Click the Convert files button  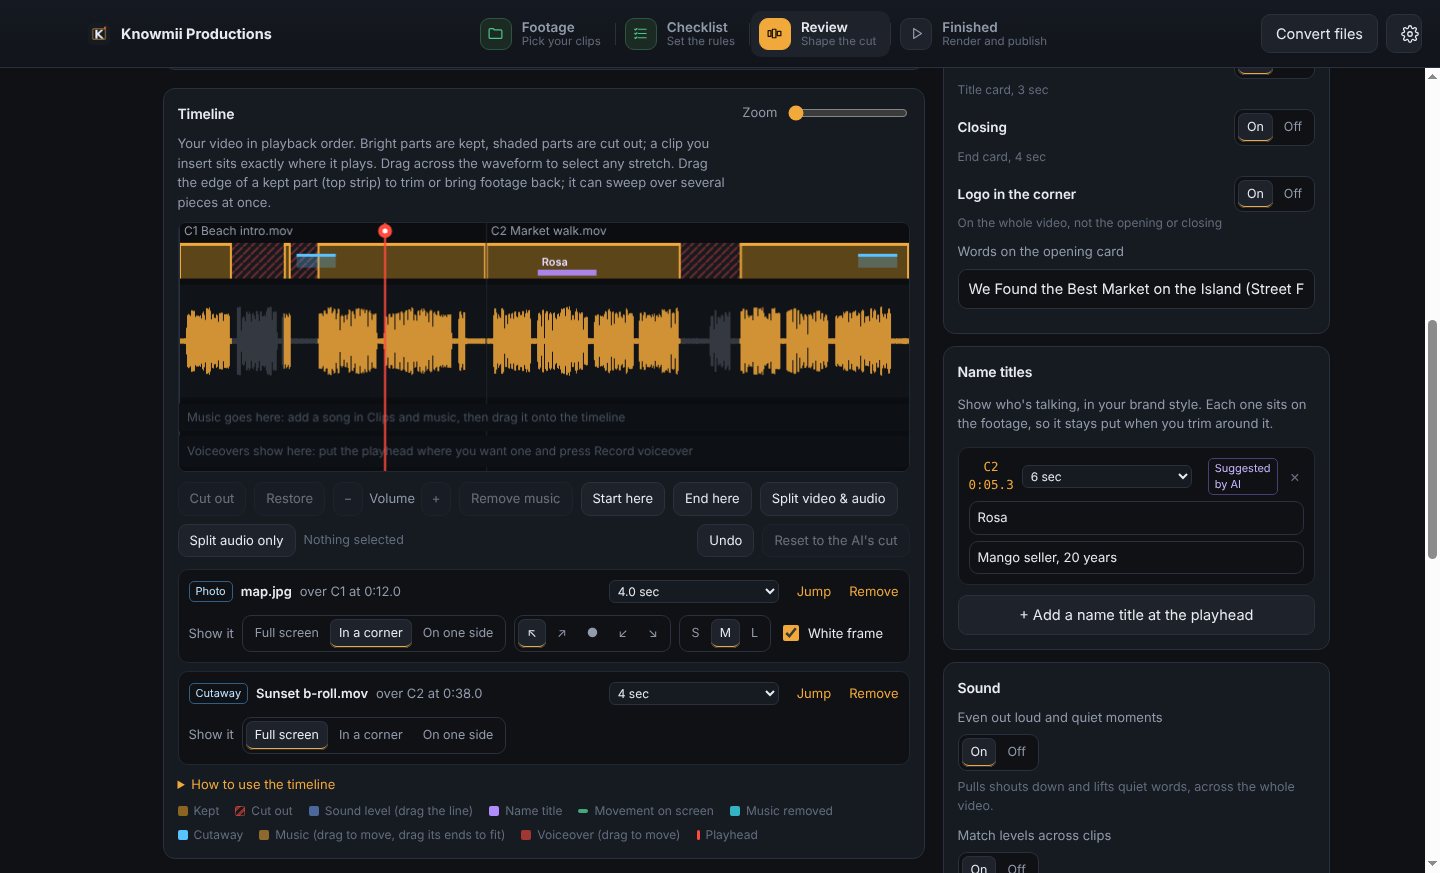tap(1319, 34)
